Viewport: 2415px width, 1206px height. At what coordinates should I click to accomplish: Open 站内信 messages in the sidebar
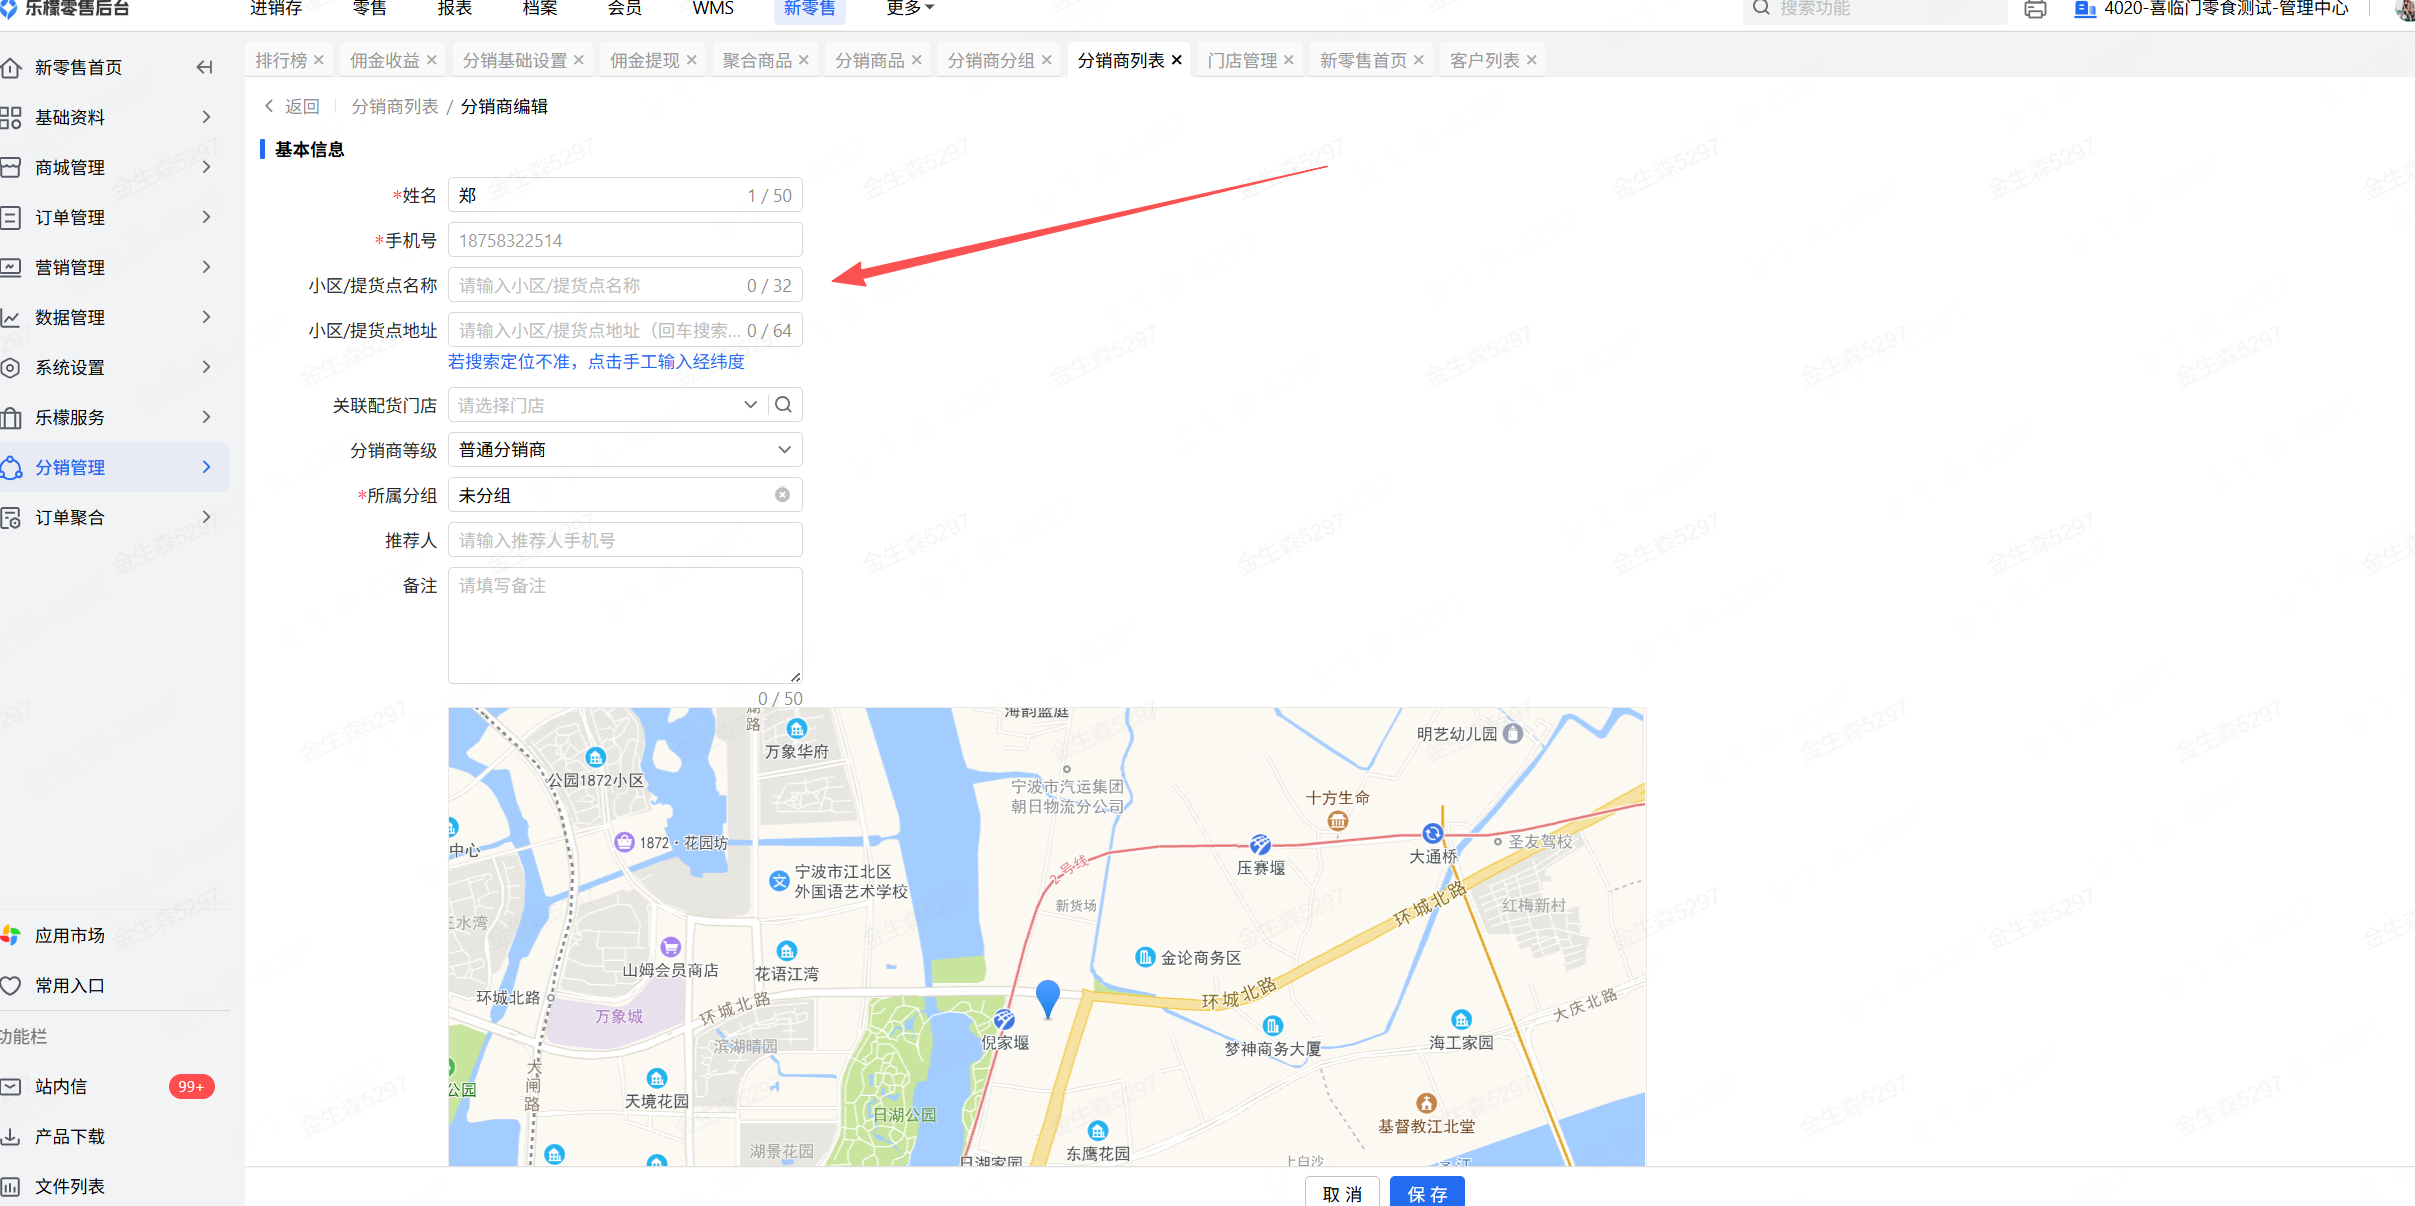[x=61, y=1086]
